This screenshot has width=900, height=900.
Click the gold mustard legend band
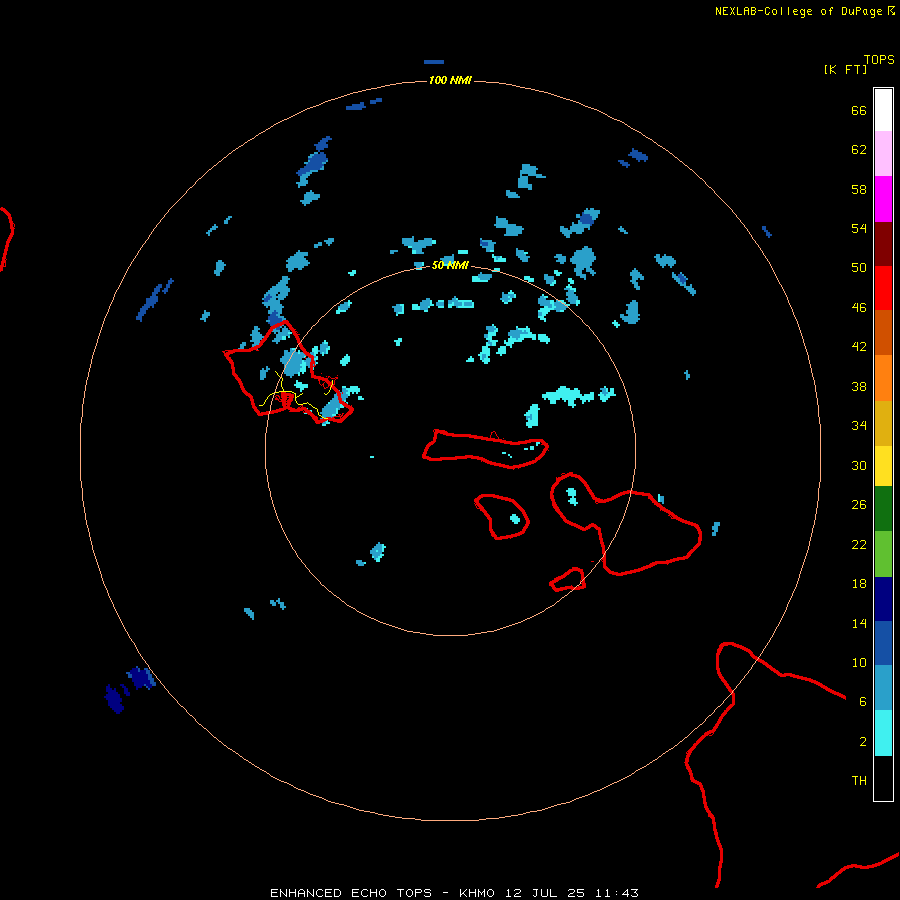pos(883,423)
